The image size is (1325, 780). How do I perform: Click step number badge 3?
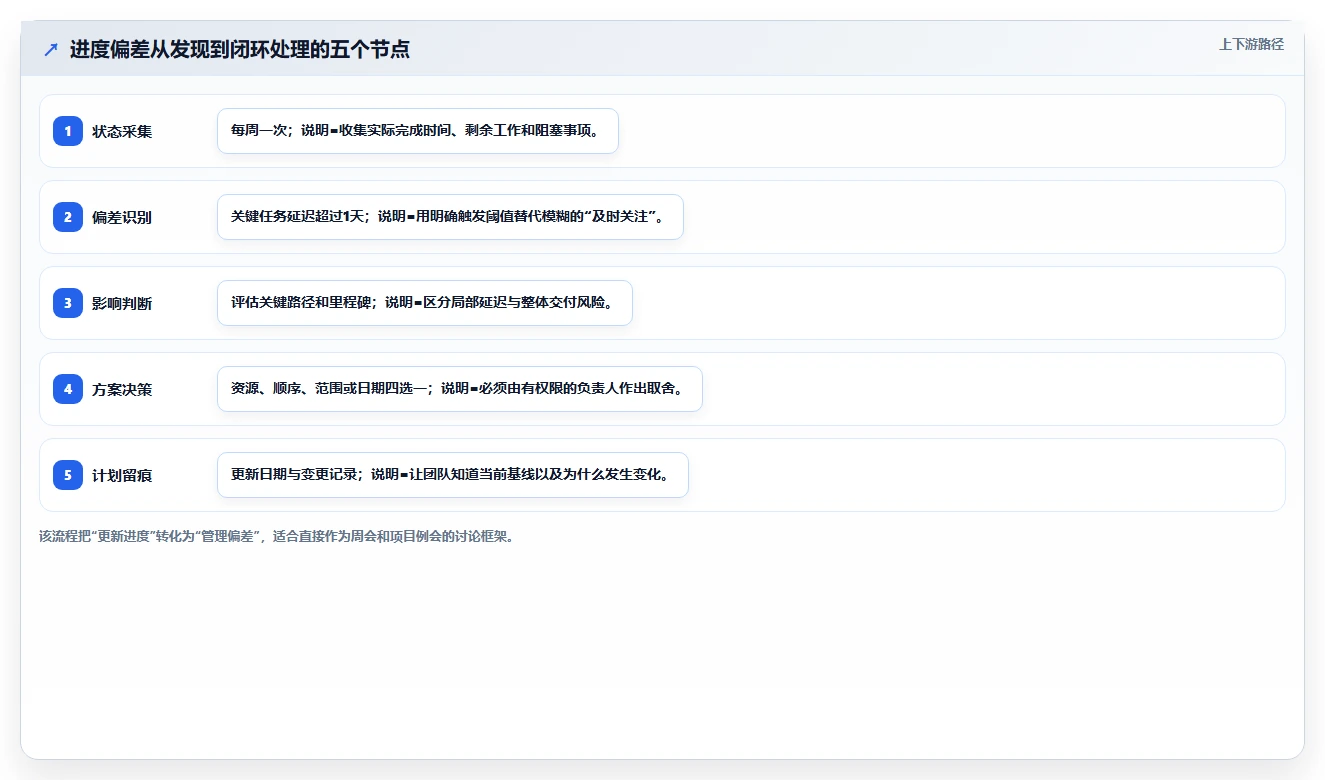[68, 303]
